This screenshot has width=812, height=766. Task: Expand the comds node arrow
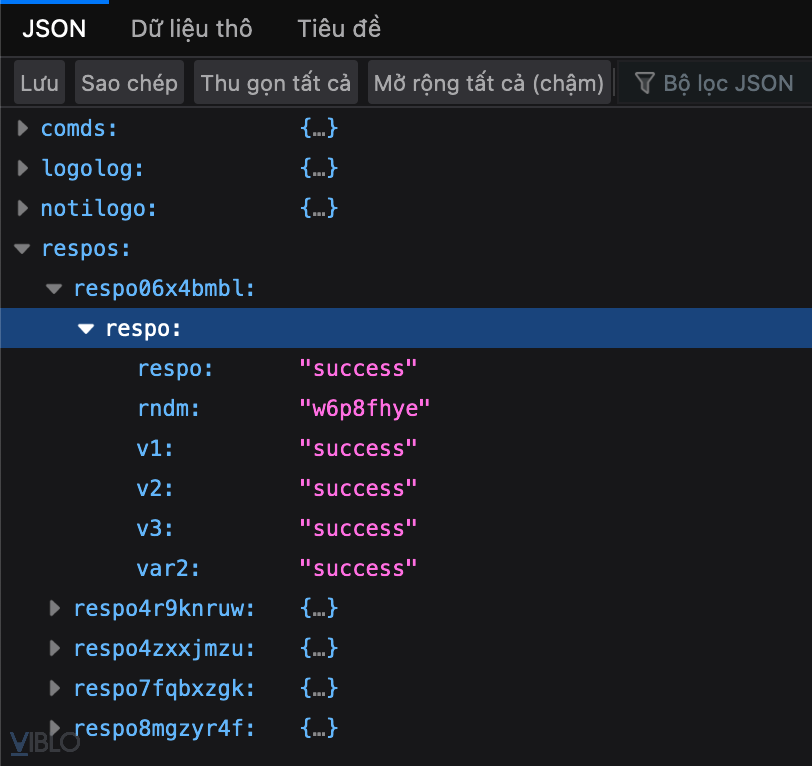pos(23,129)
